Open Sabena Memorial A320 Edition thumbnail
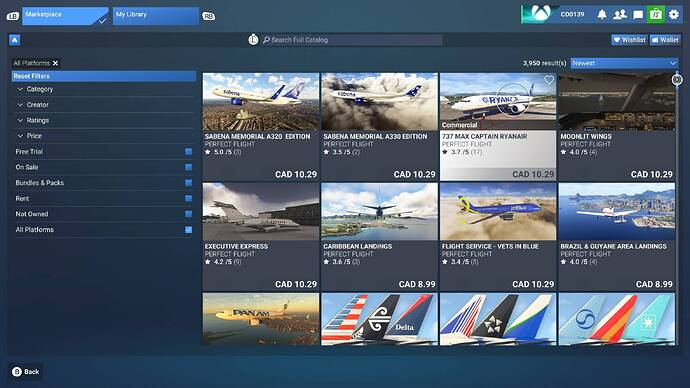 (261, 102)
